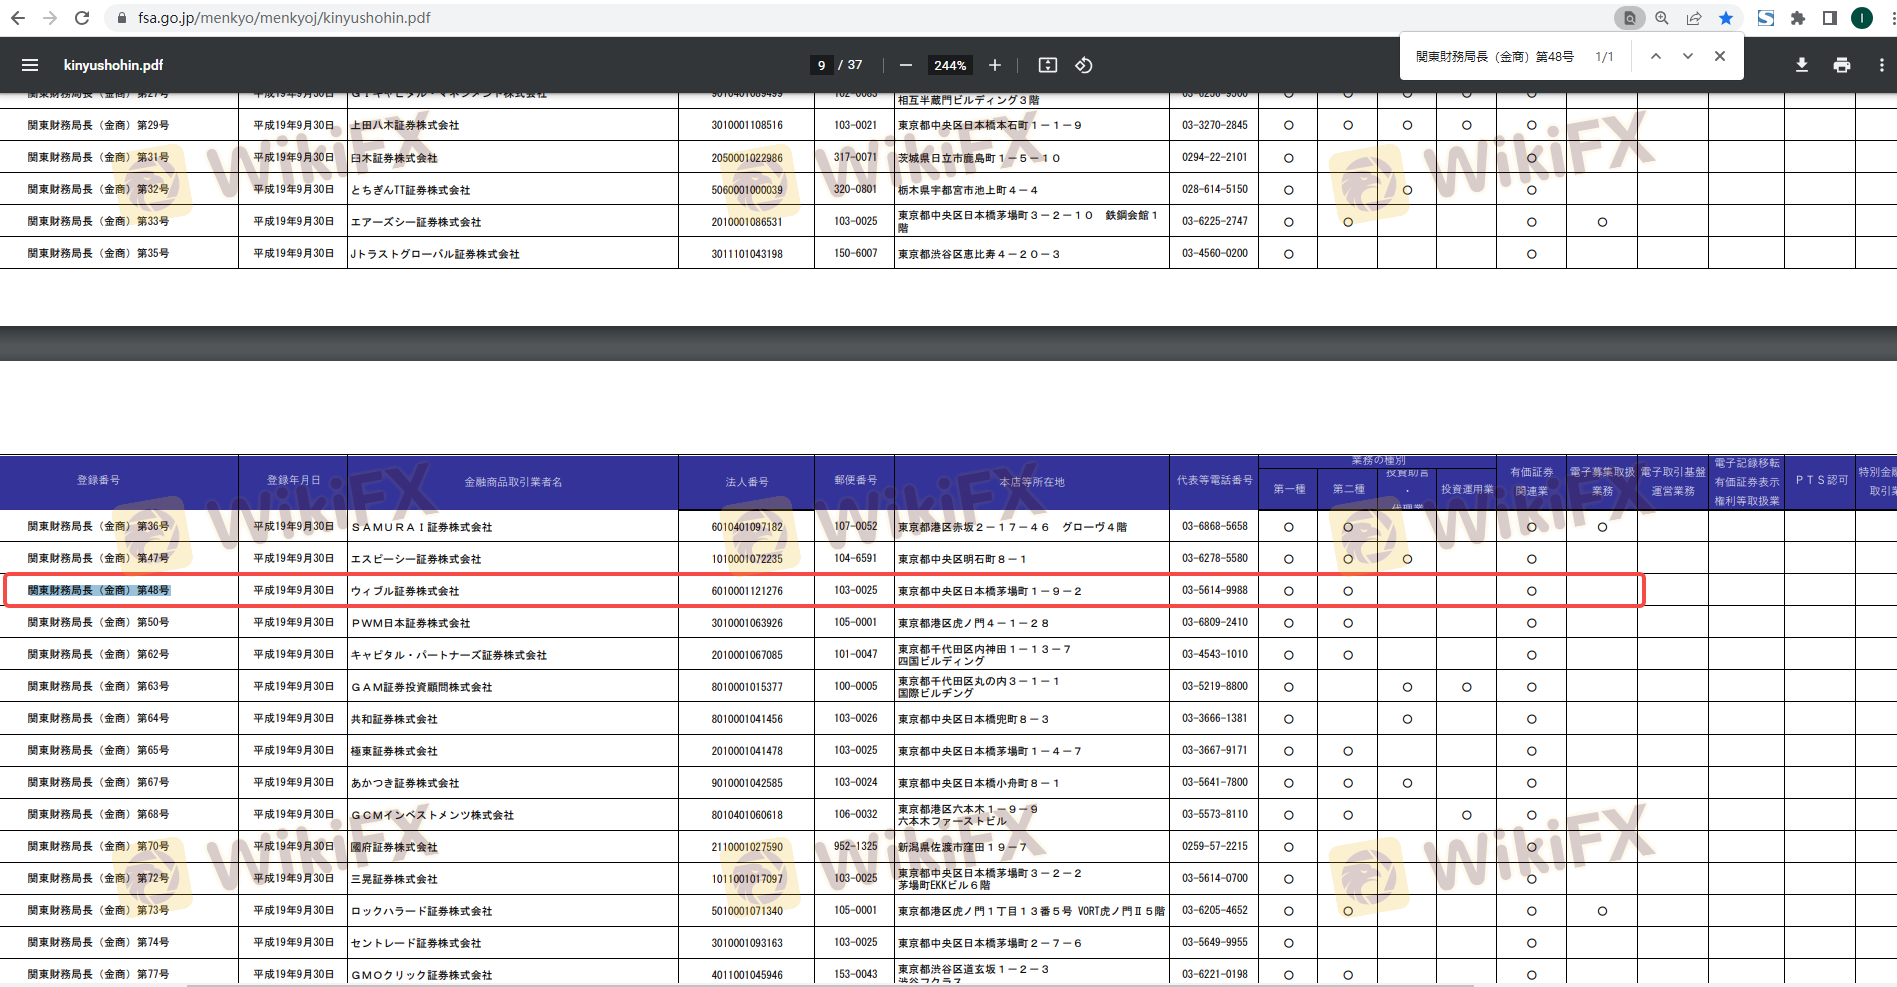Edit the page number field showing 9
This screenshot has height=987, width=1897.
click(821, 65)
